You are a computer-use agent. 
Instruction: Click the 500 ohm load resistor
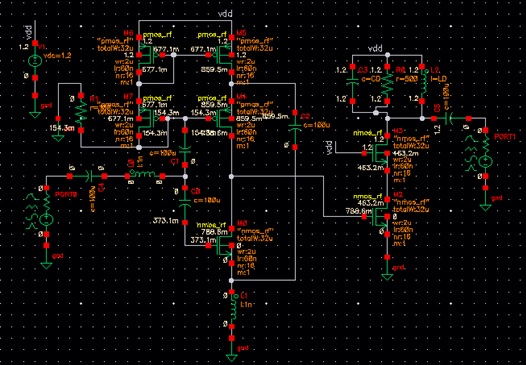(x=387, y=84)
